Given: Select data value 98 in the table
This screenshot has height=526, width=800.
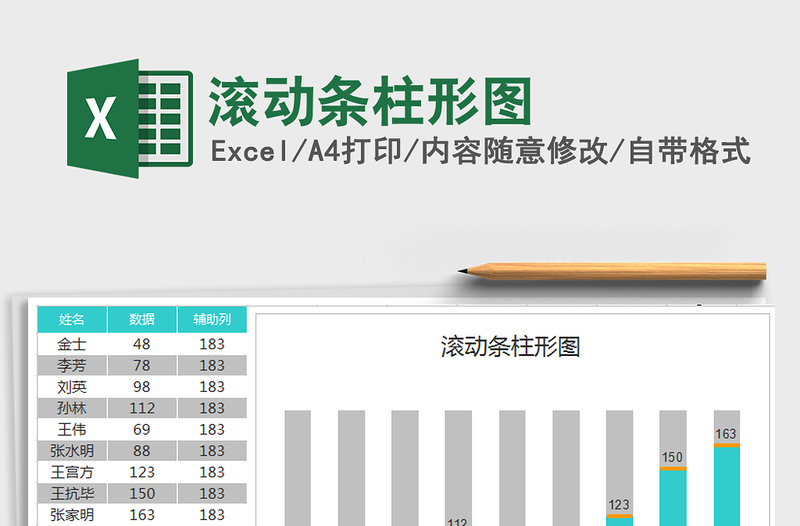Looking at the screenshot, I should [x=142, y=387].
